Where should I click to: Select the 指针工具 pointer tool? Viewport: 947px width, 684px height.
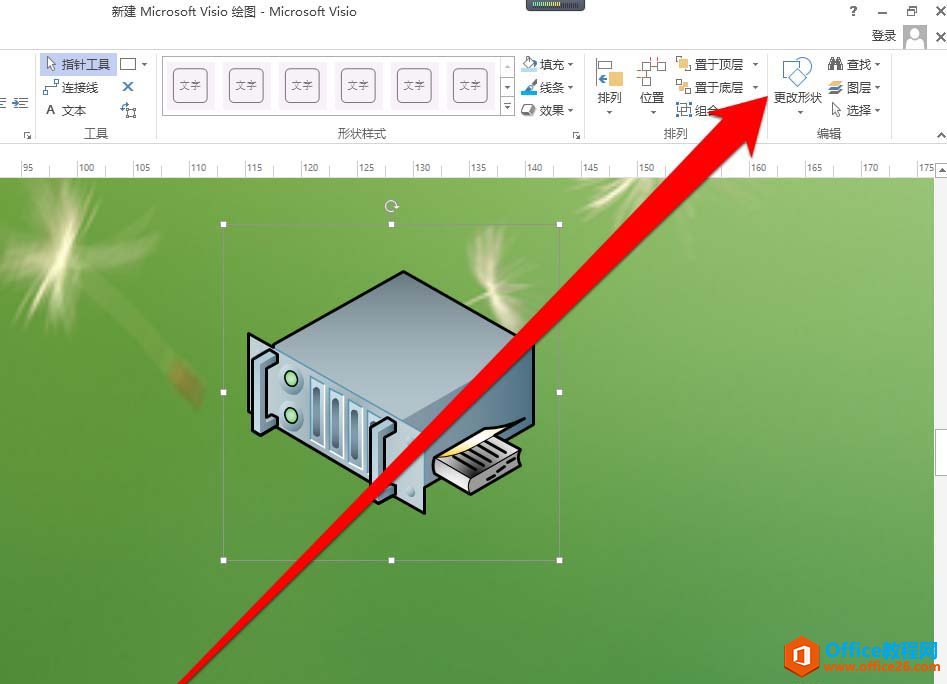click(79, 64)
